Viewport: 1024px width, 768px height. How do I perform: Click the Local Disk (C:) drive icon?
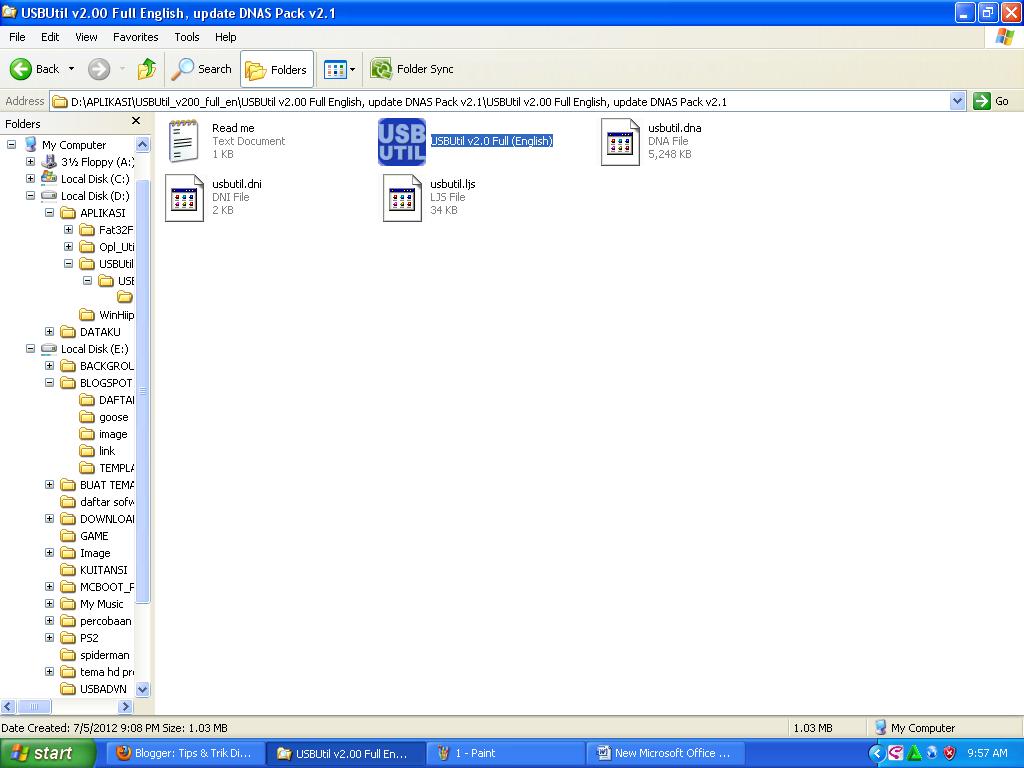tap(49, 178)
